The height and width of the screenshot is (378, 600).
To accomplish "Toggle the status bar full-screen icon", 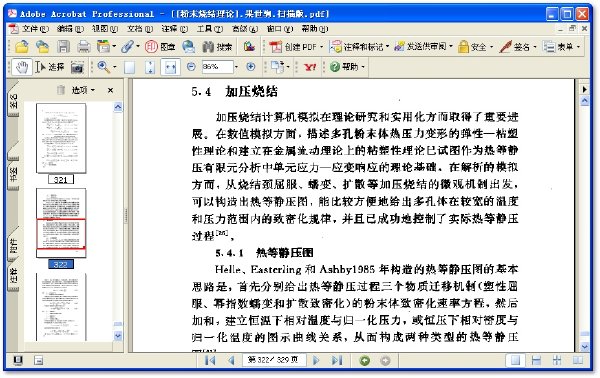I will tap(18, 360).
